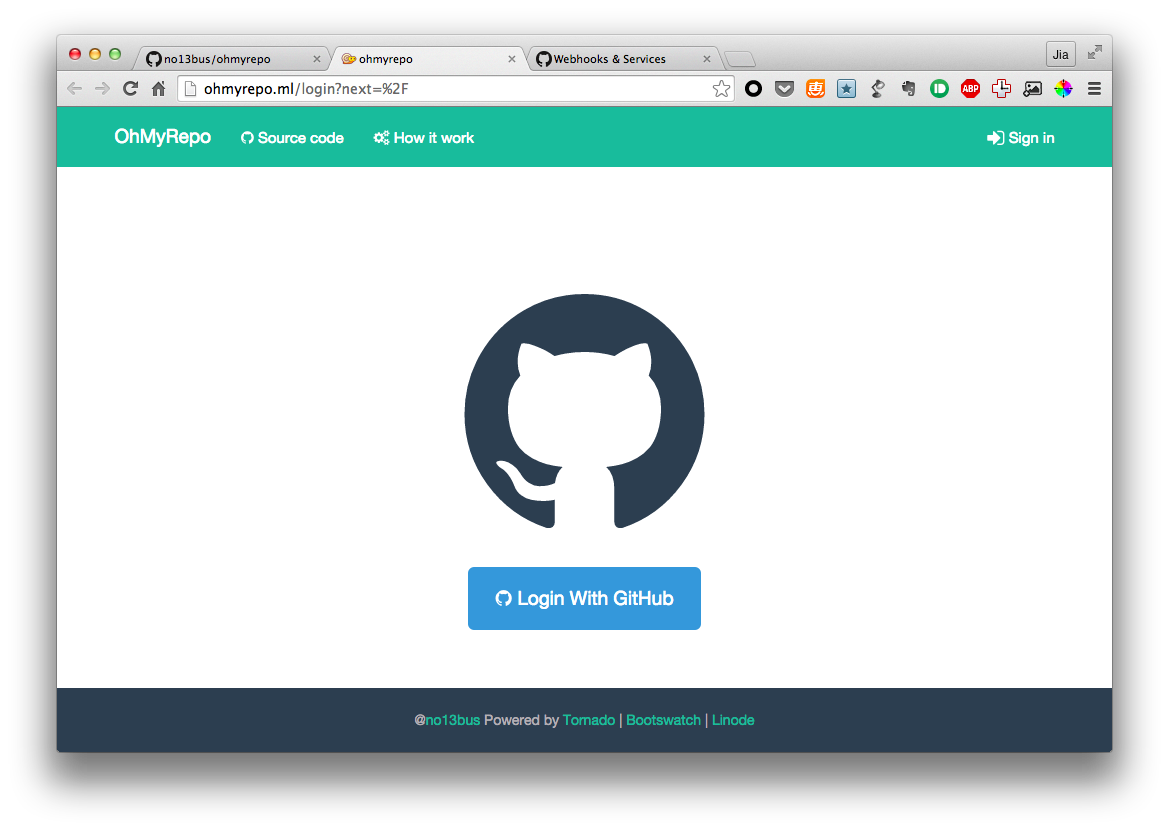1169x831 pixels.
Task: Click Sign in in the navbar
Action: point(1021,138)
